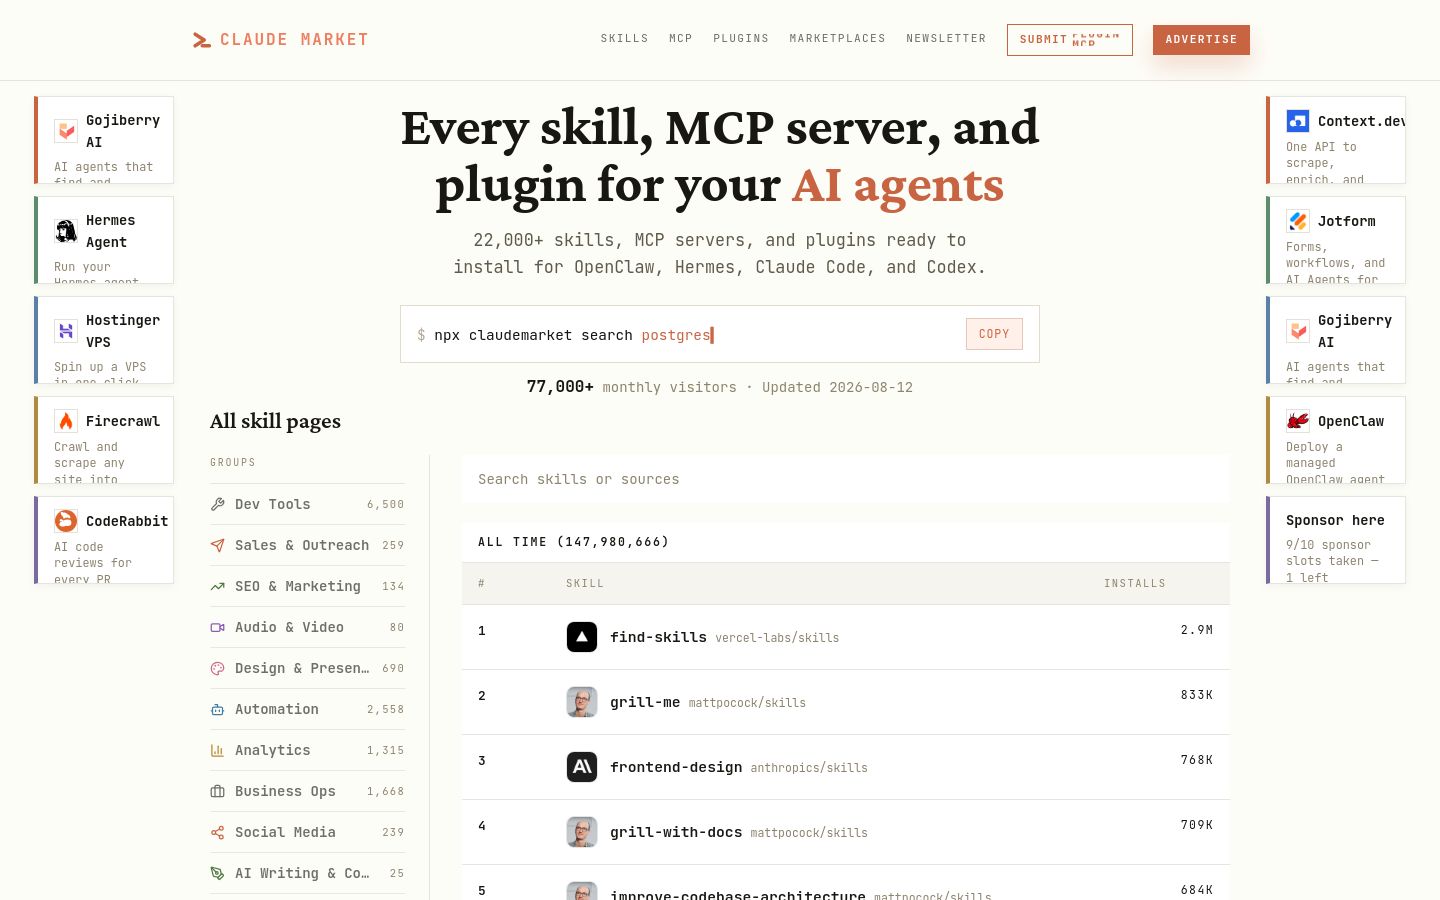Click the Business Ops briefcase icon
The height and width of the screenshot is (900, 1440).
click(217, 791)
